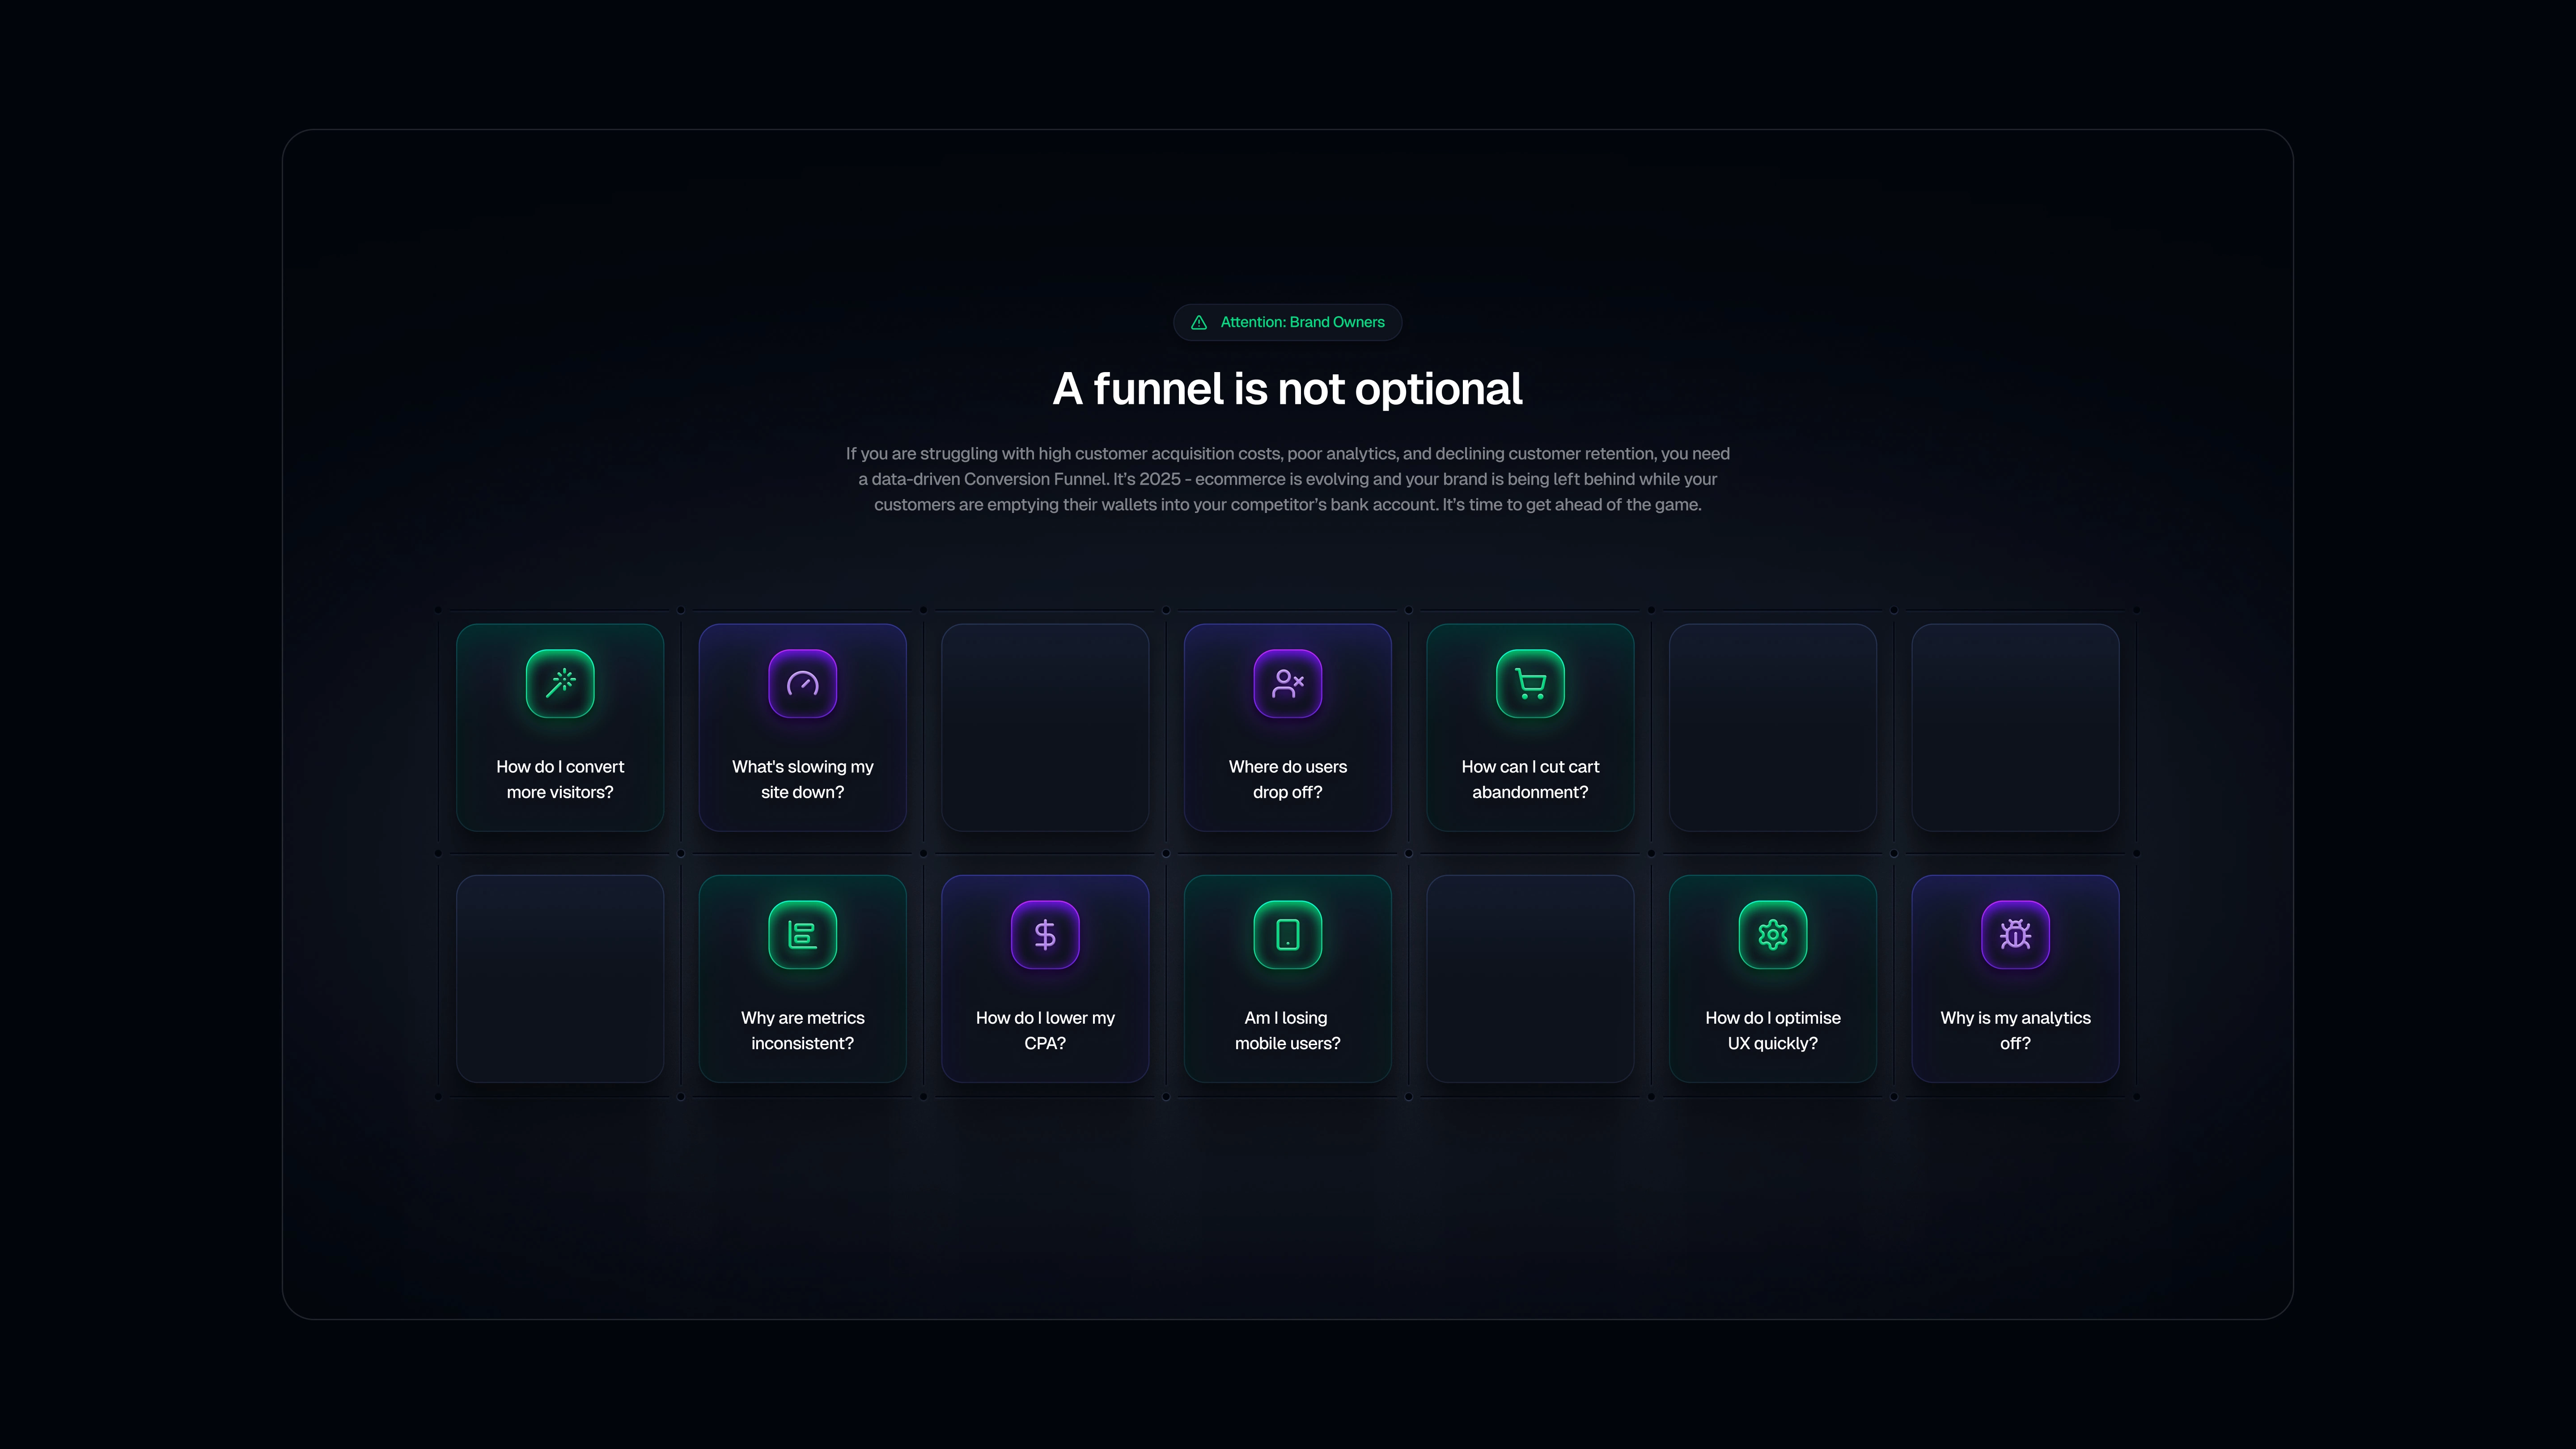
Task: Open 'Why is my analytics off?' label
Action: (2015, 1030)
